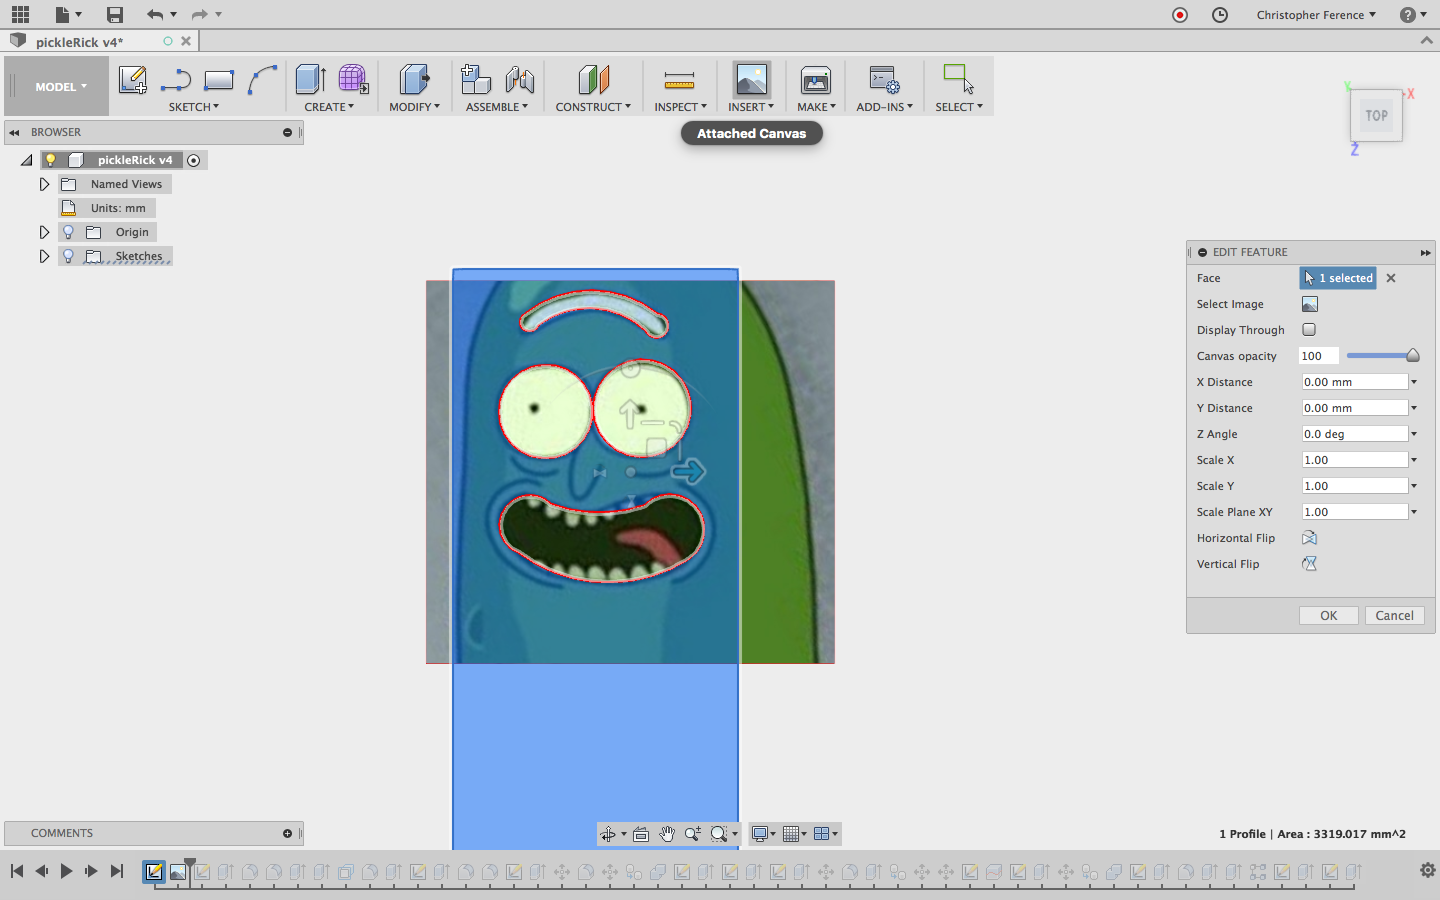Open the Z Angle dropdown in Edit Feature
1440x900 pixels.
(x=1413, y=433)
